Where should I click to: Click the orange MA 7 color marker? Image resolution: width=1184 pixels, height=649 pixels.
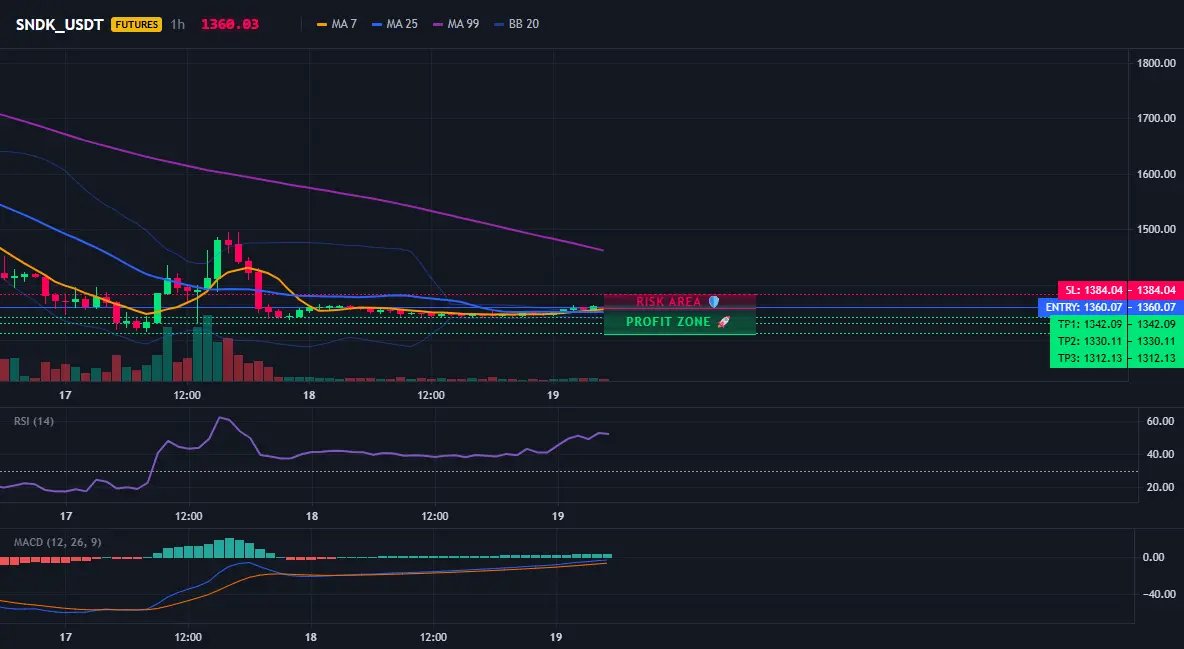coord(322,24)
